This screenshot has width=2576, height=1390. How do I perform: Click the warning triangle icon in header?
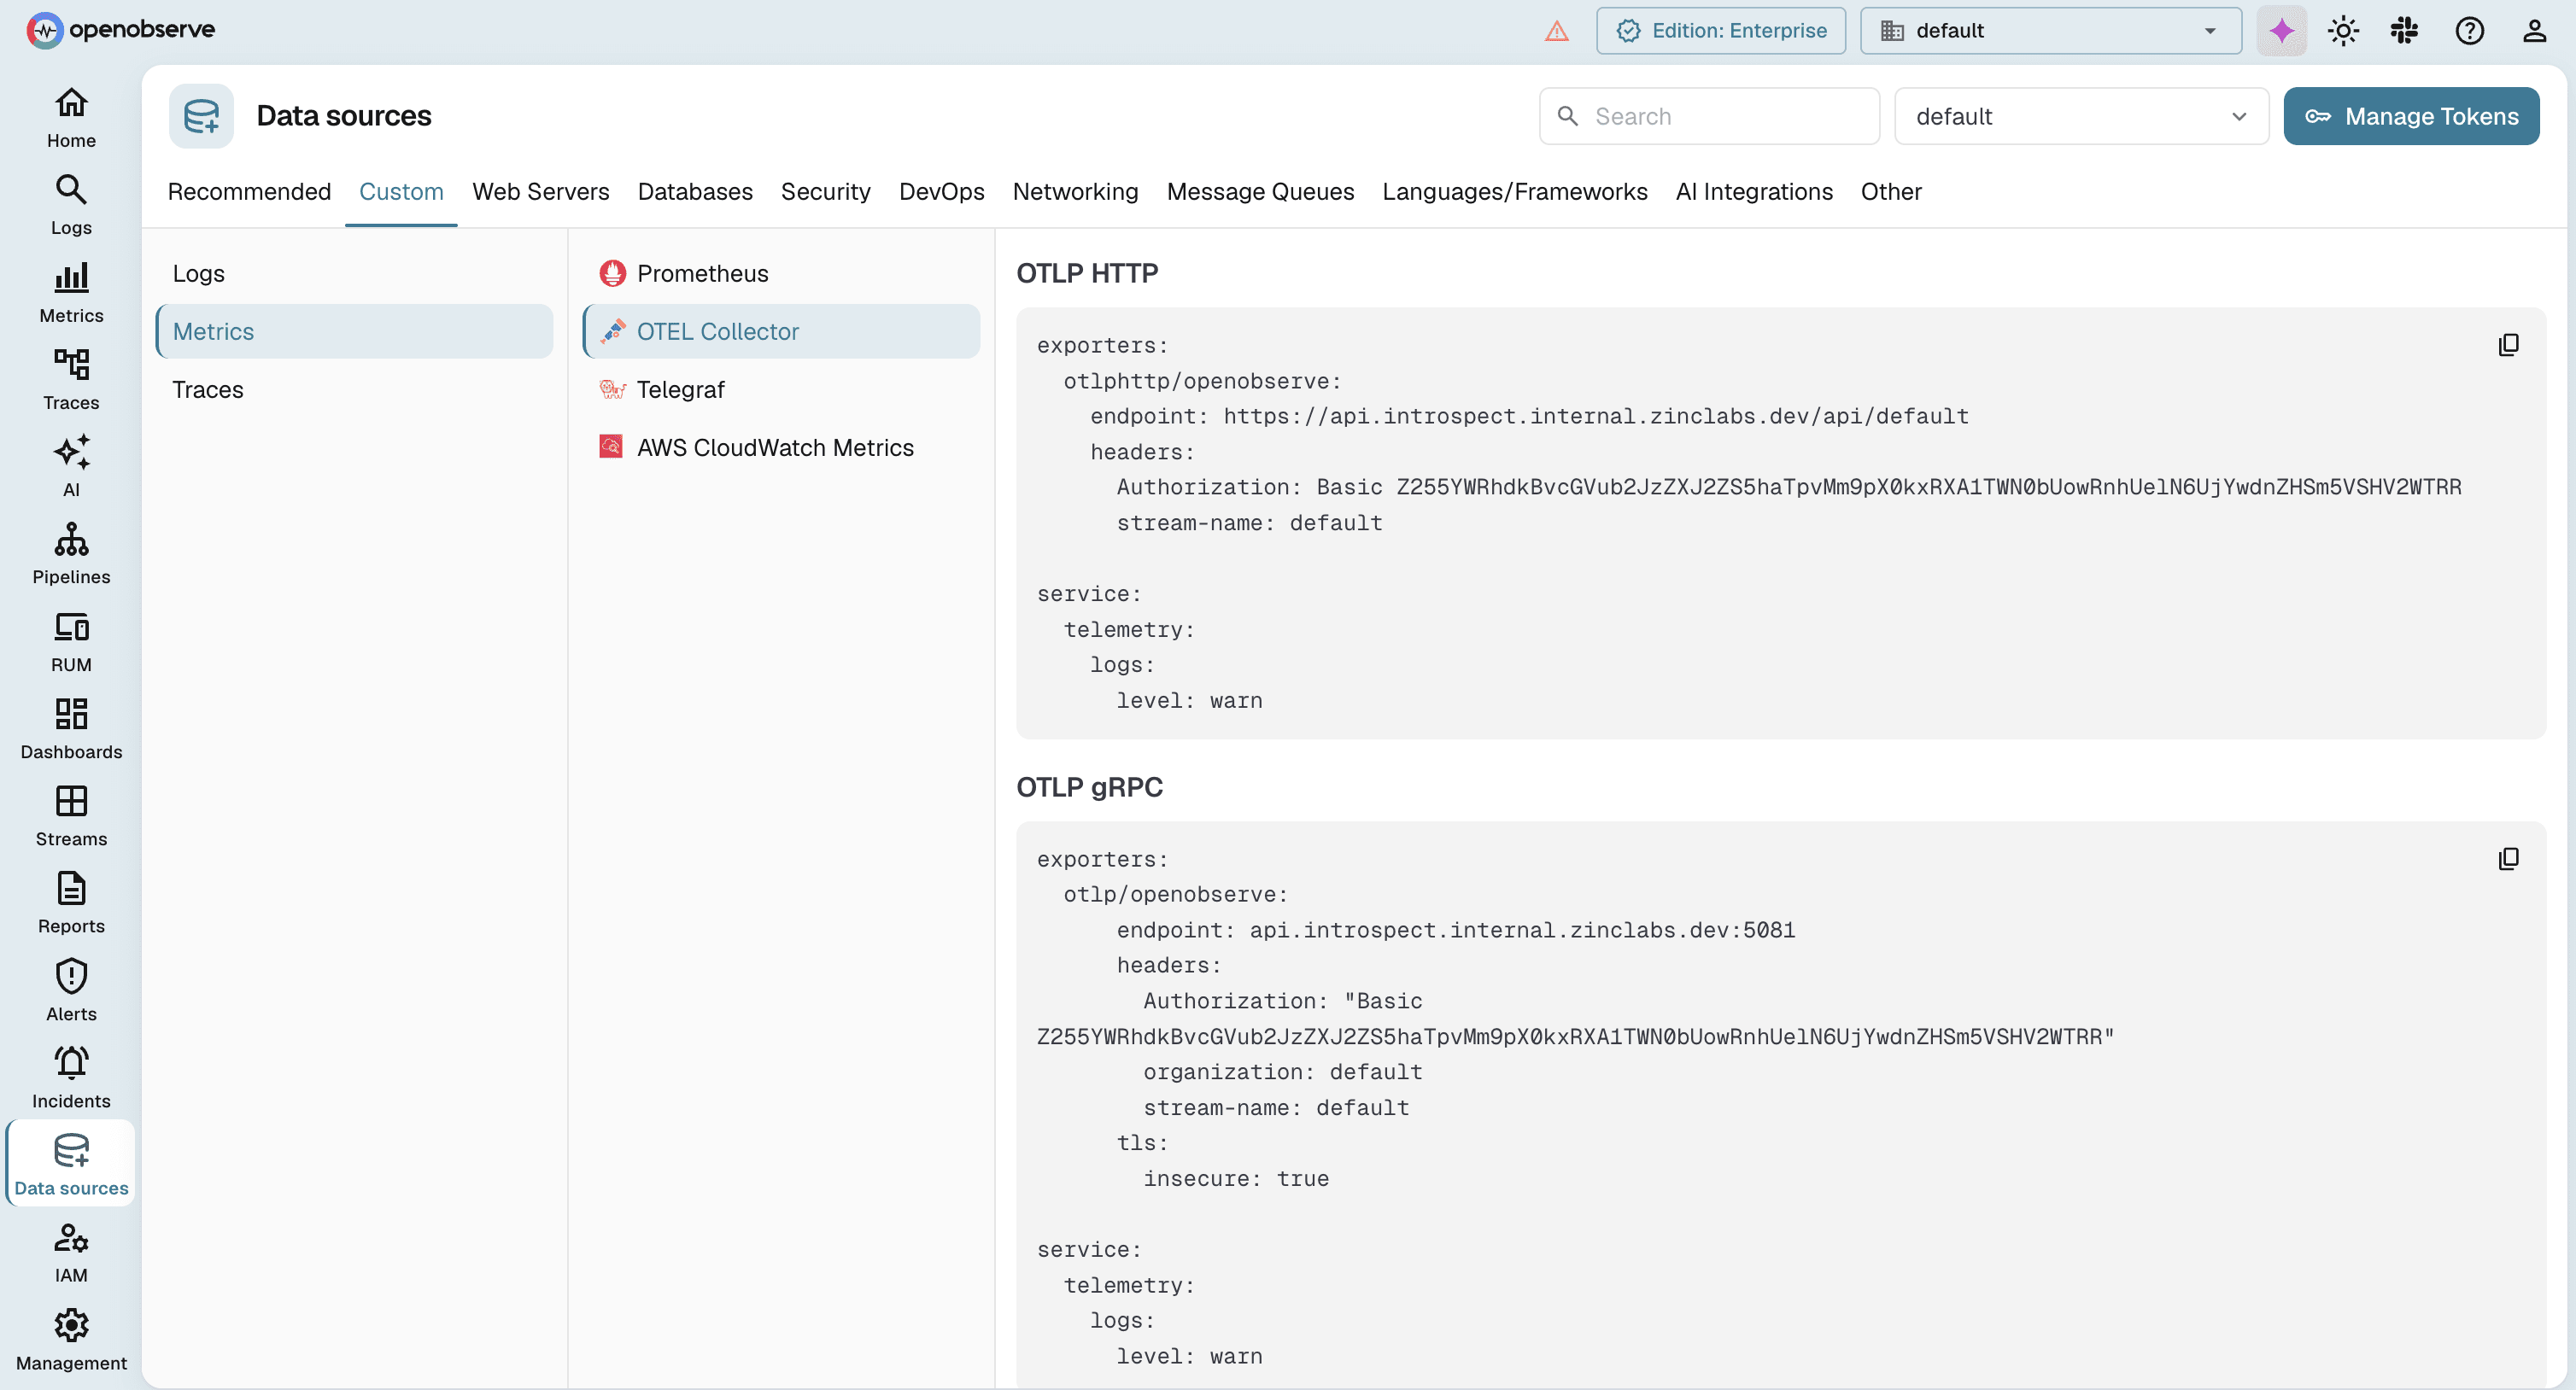[x=1556, y=31]
